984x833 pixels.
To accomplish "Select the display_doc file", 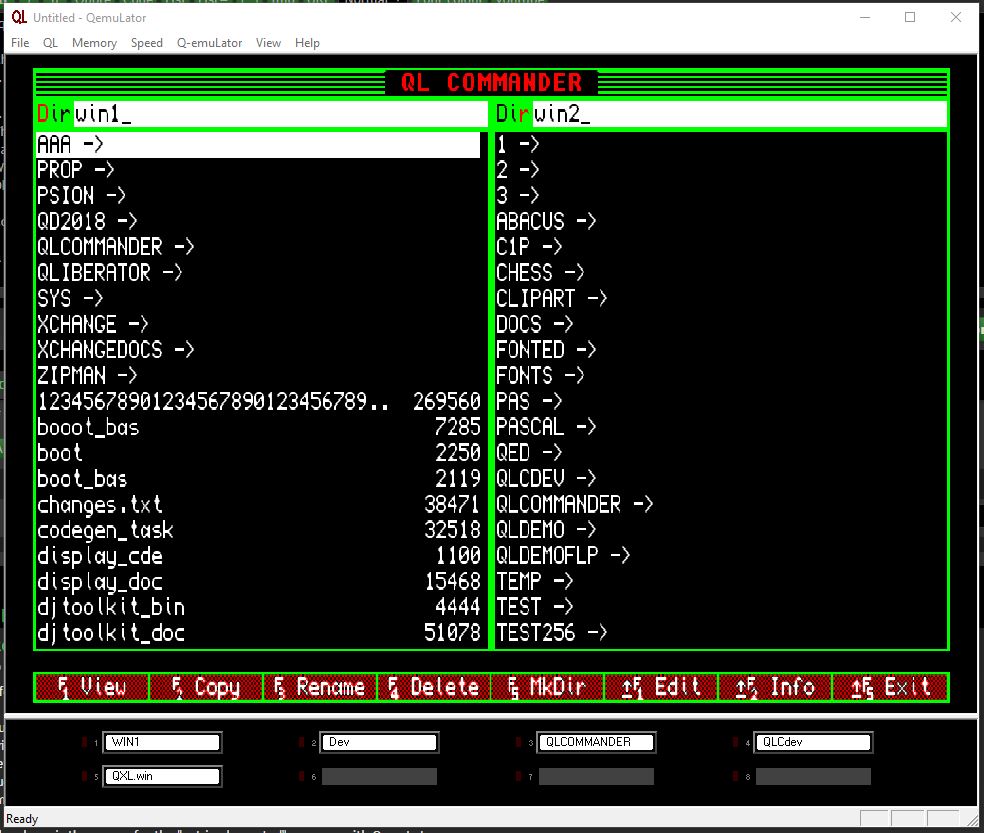I will coord(258,582).
